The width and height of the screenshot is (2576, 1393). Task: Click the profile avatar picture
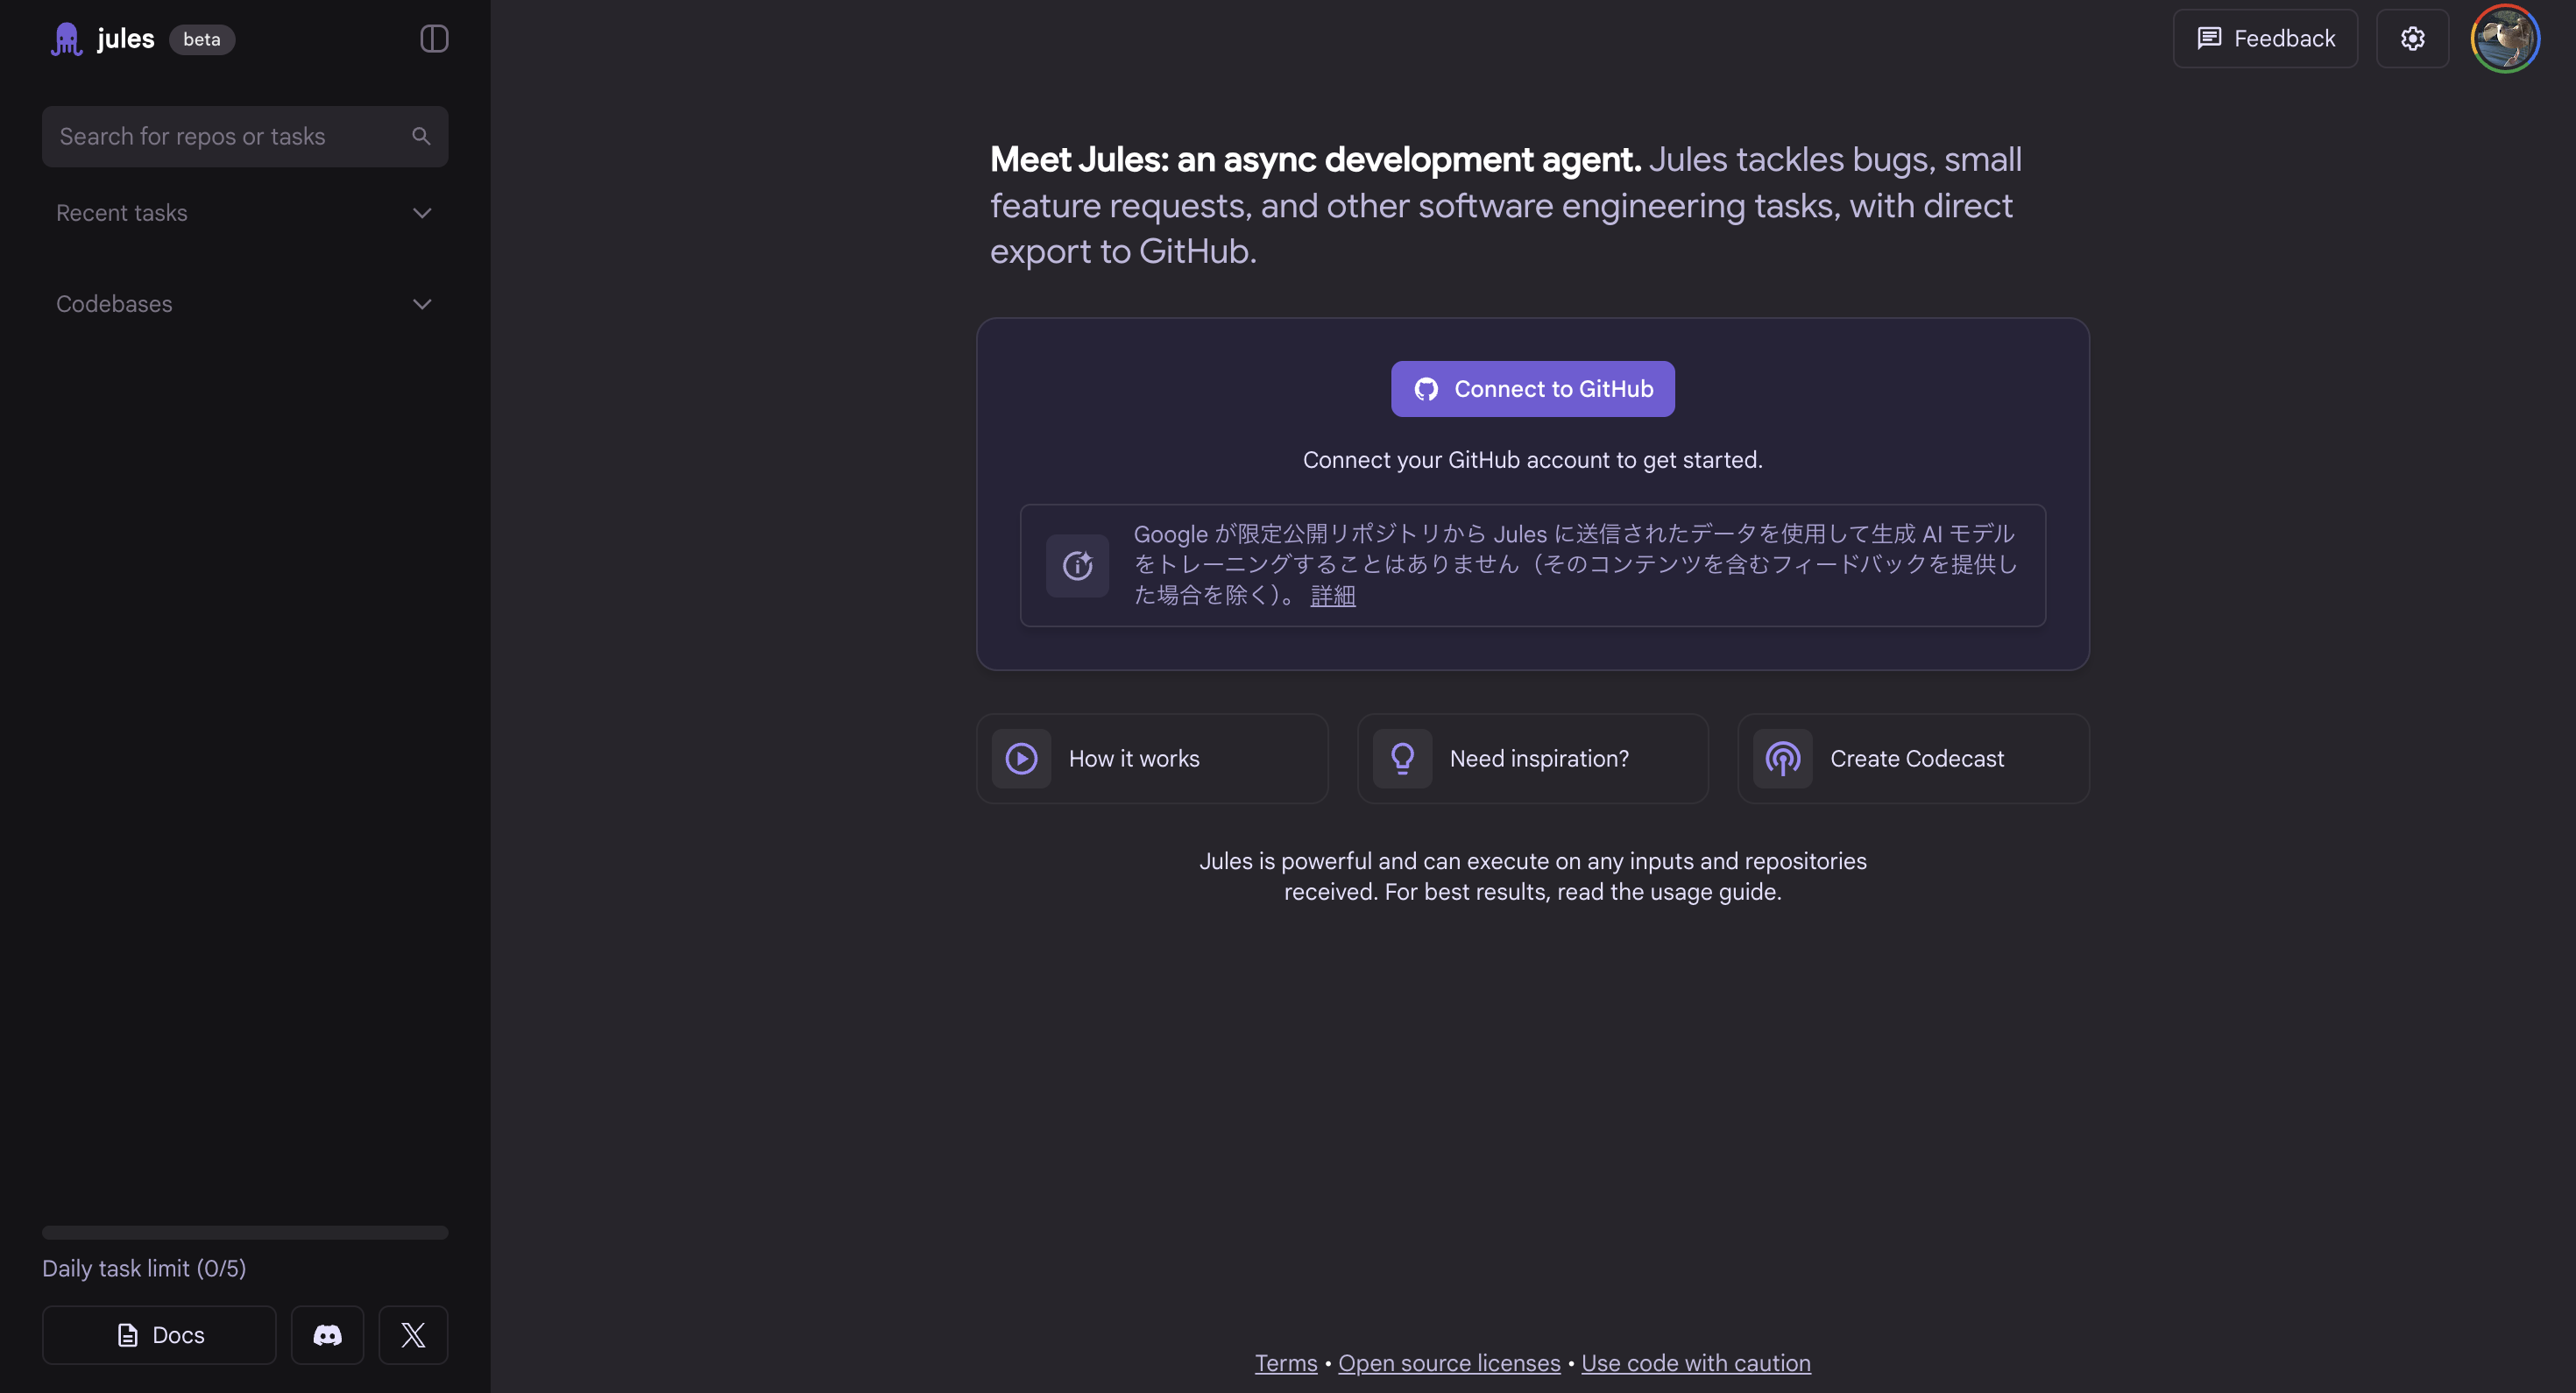point(2505,38)
